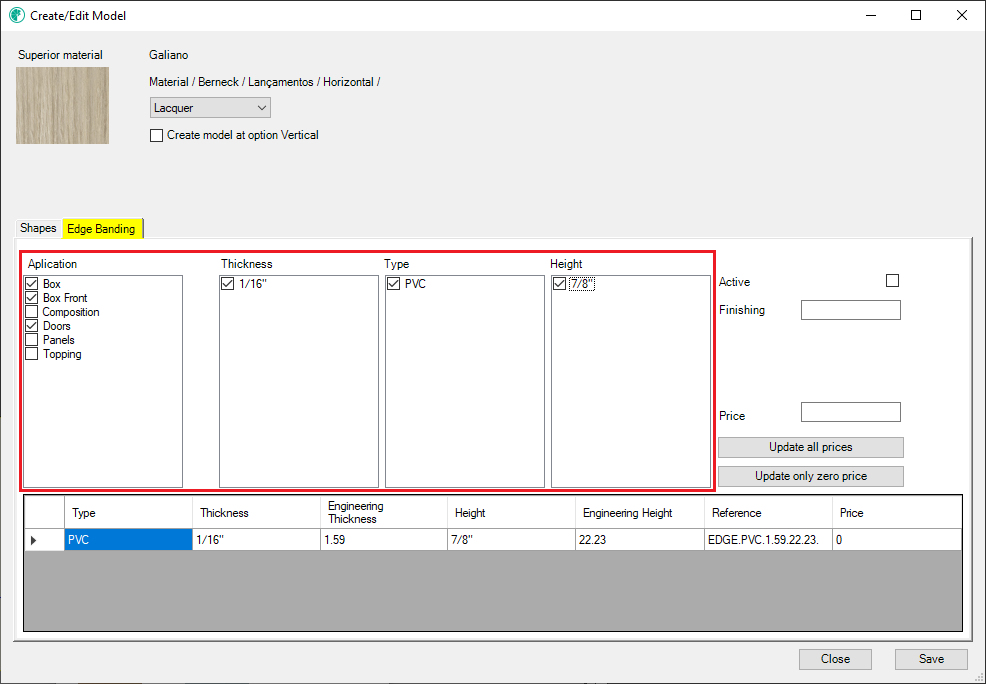Click the EDGE.PVC.1.59.22.23. reference cell
The width and height of the screenshot is (986, 684).
[x=768, y=540]
